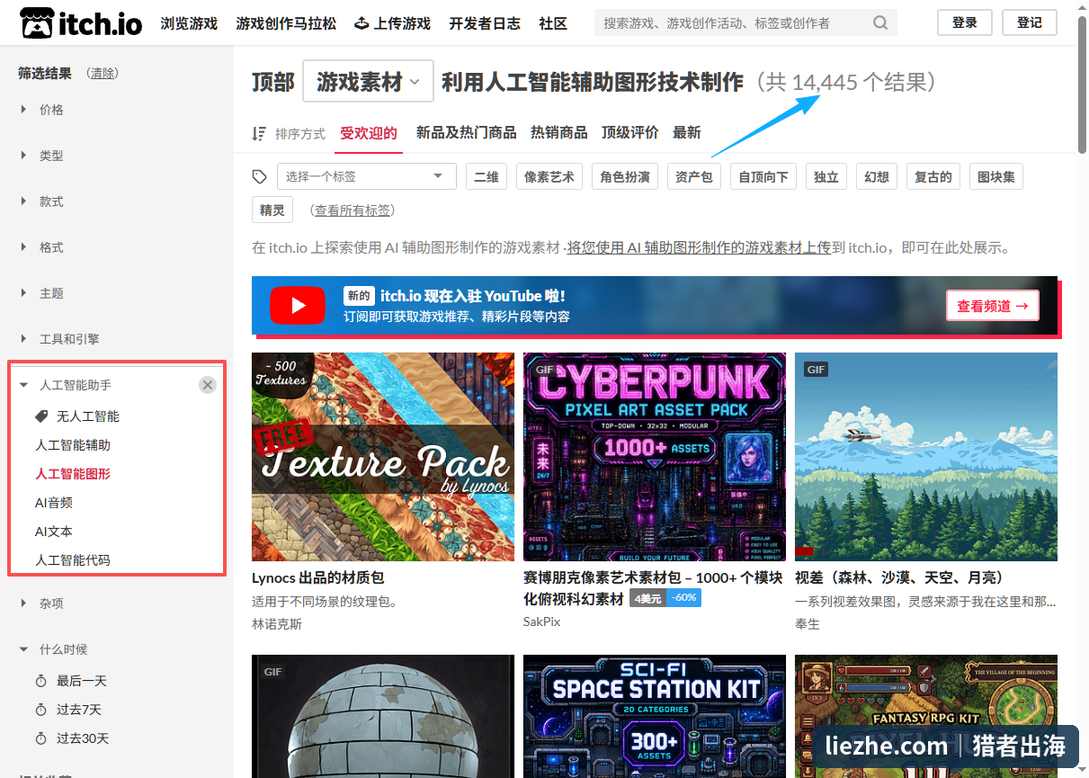
Task: Click the itch.io logo
Action: click(81, 23)
